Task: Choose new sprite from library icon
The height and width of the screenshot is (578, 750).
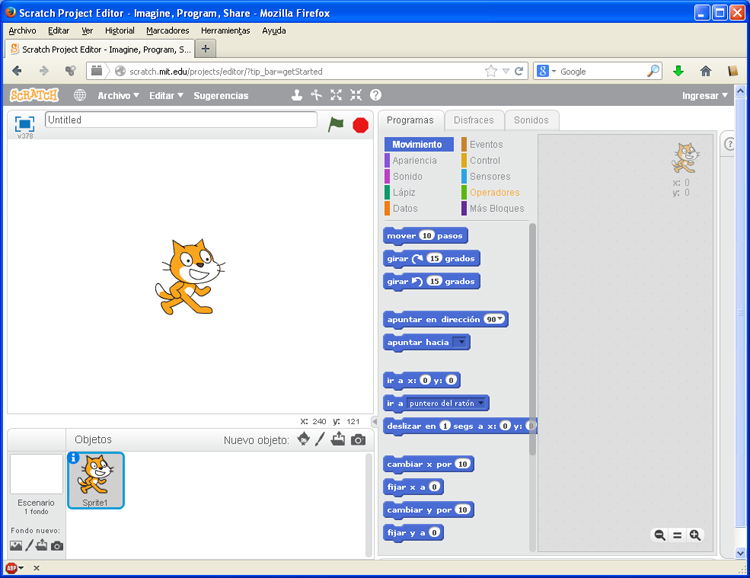Action: (303, 439)
